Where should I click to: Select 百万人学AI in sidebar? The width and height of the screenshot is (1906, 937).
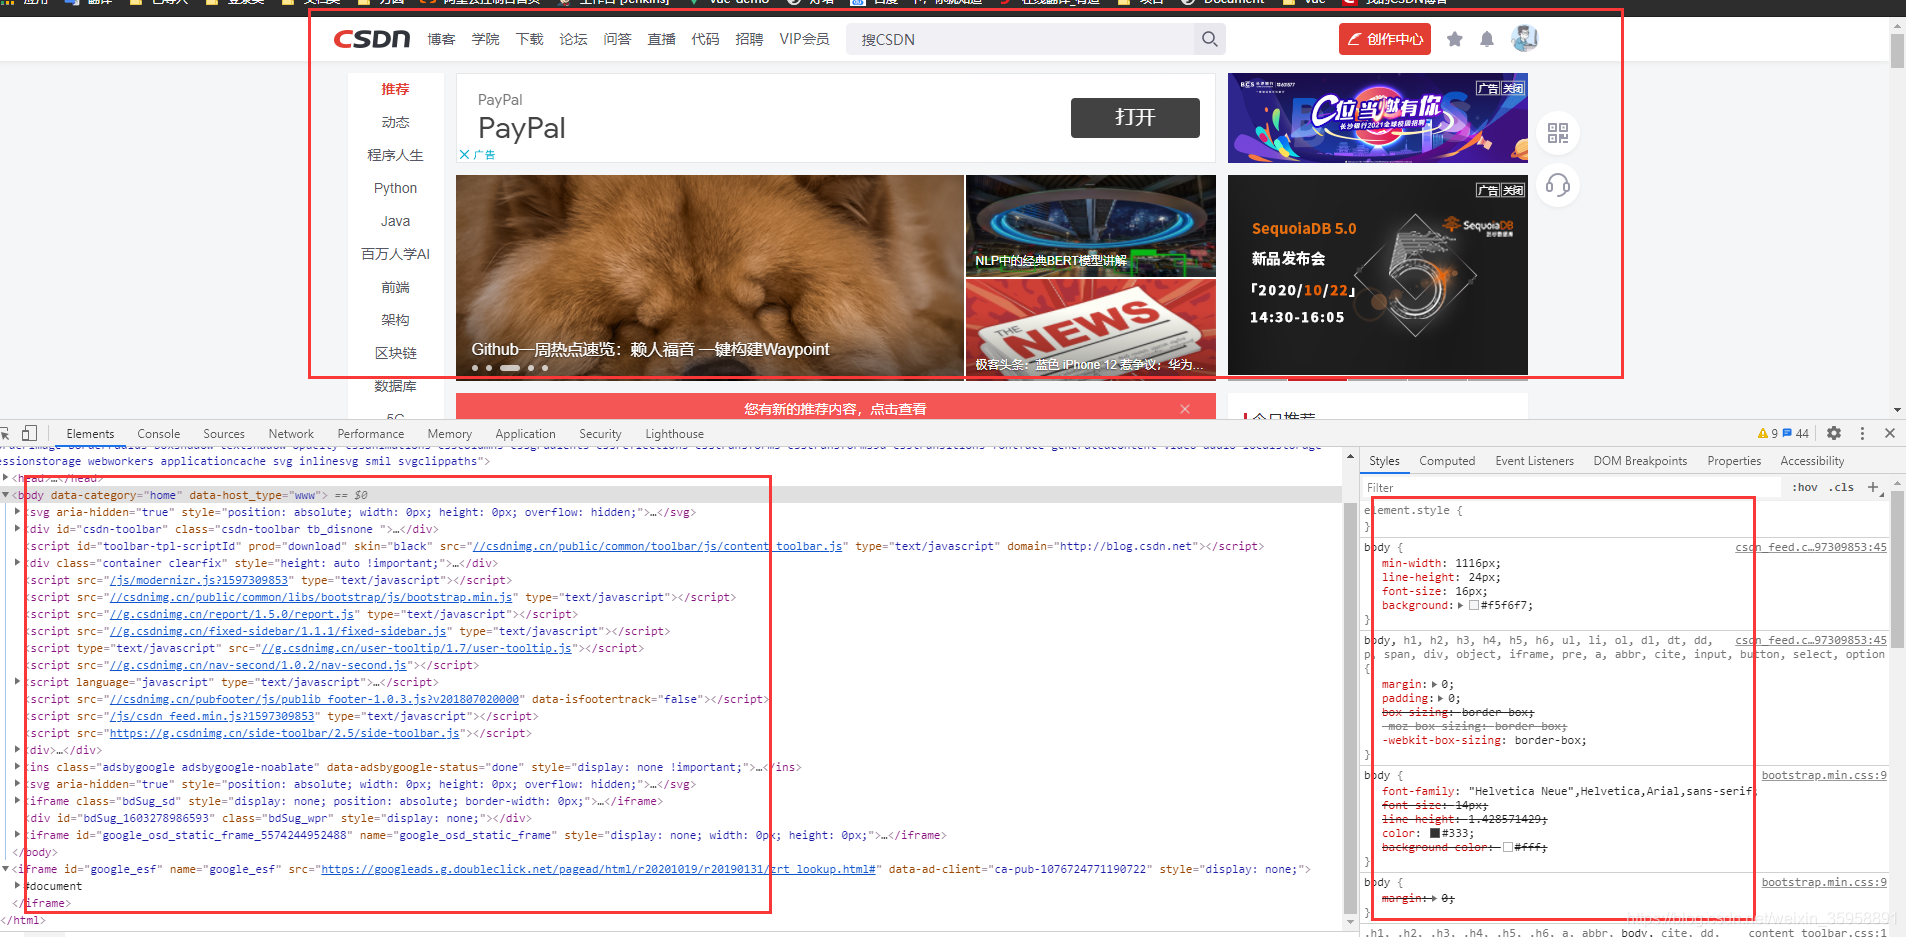pos(395,254)
